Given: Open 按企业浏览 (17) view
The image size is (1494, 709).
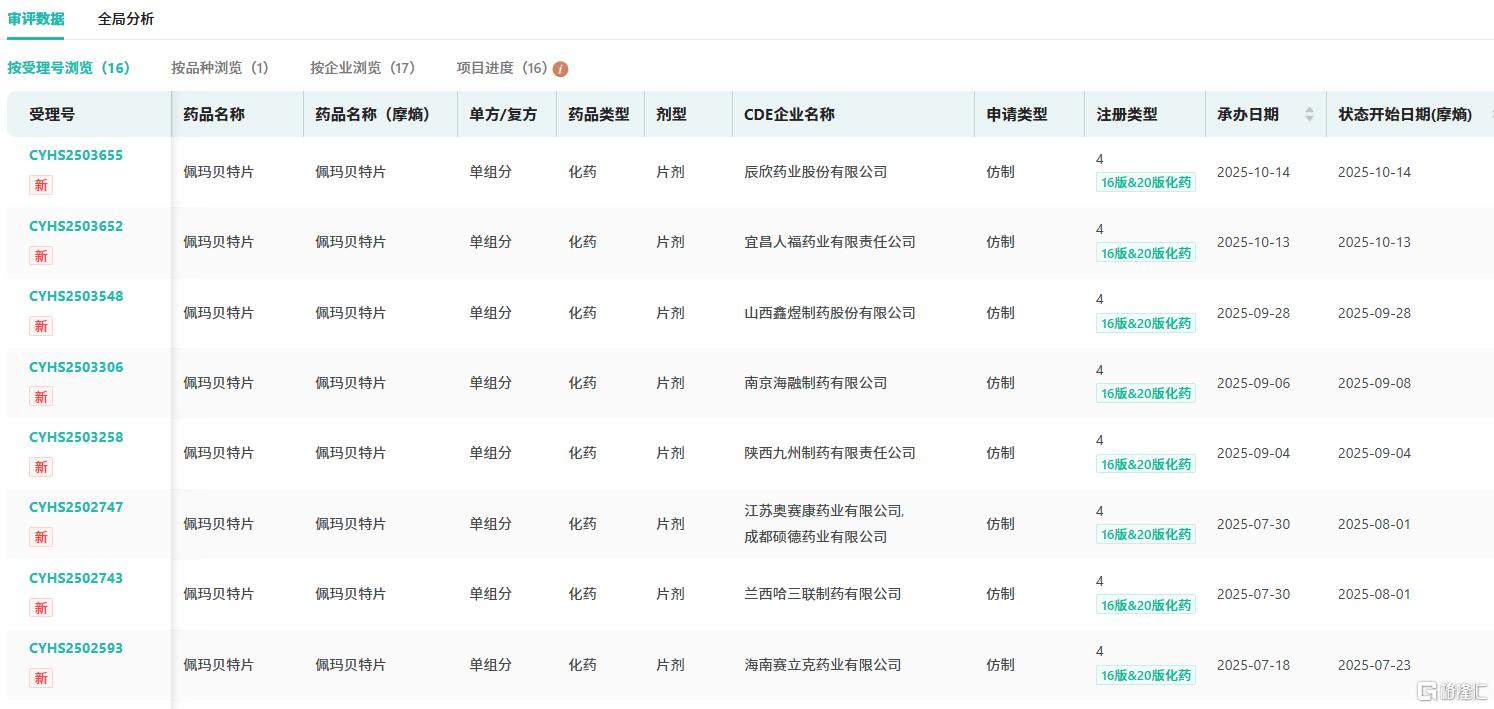Looking at the screenshot, I should (362, 68).
